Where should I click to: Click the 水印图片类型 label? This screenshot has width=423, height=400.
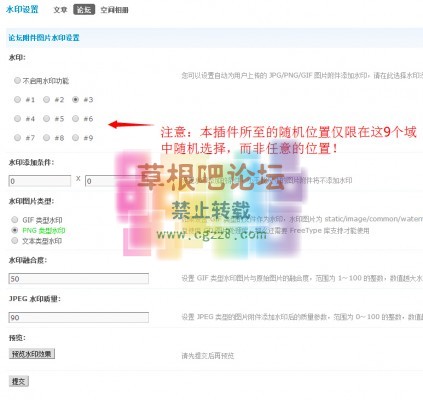(x=31, y=201)
